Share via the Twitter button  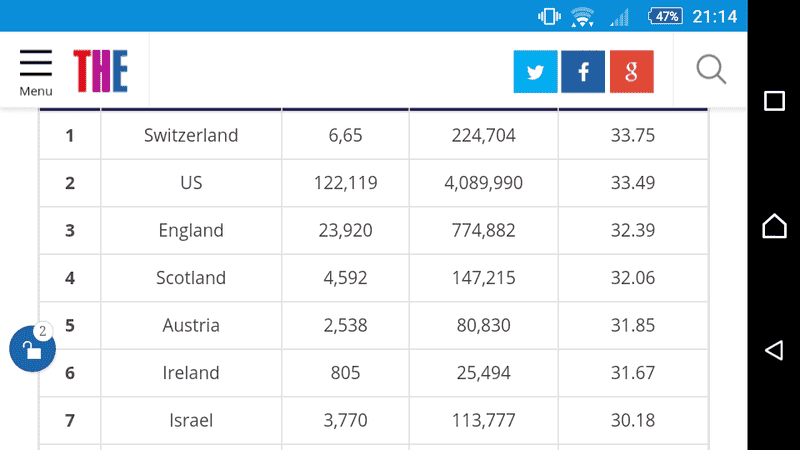pyautogui.click(x=535, y=72)
